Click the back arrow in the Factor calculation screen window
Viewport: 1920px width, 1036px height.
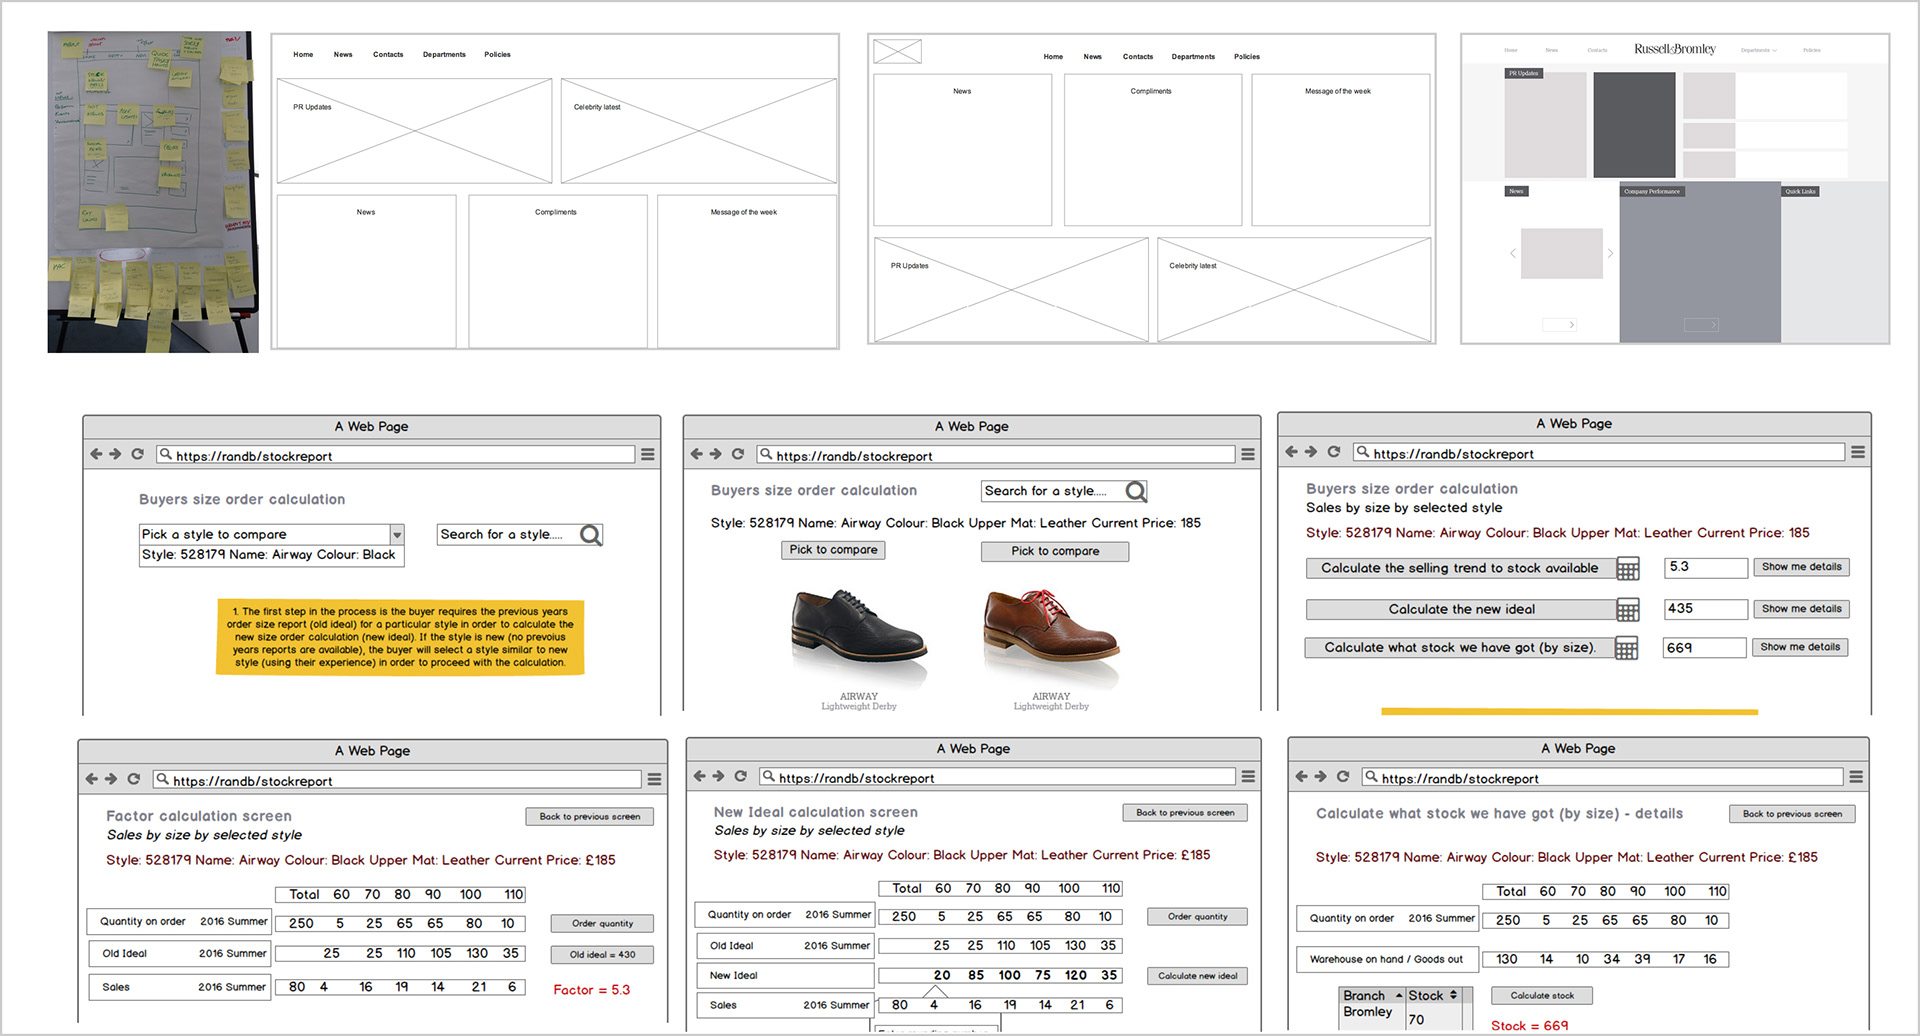pyautogui.click(x=92, y=779)
